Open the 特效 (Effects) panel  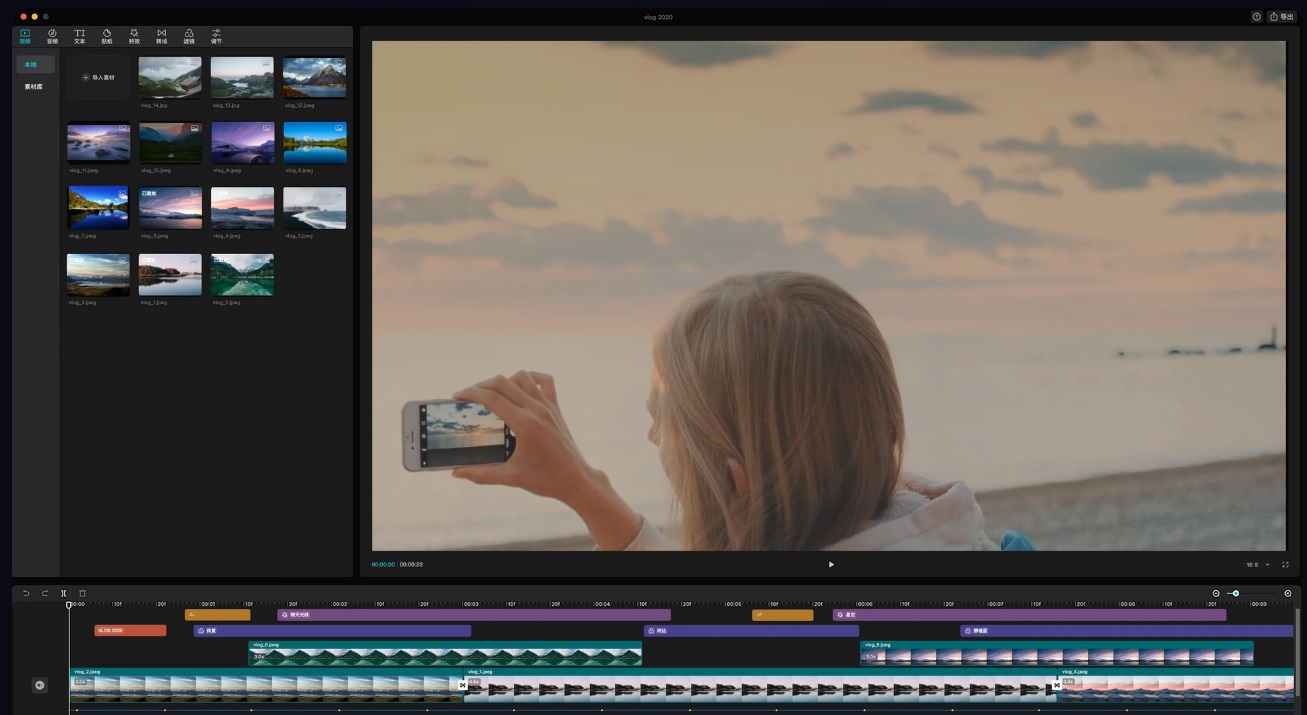[x=133, y=35]
